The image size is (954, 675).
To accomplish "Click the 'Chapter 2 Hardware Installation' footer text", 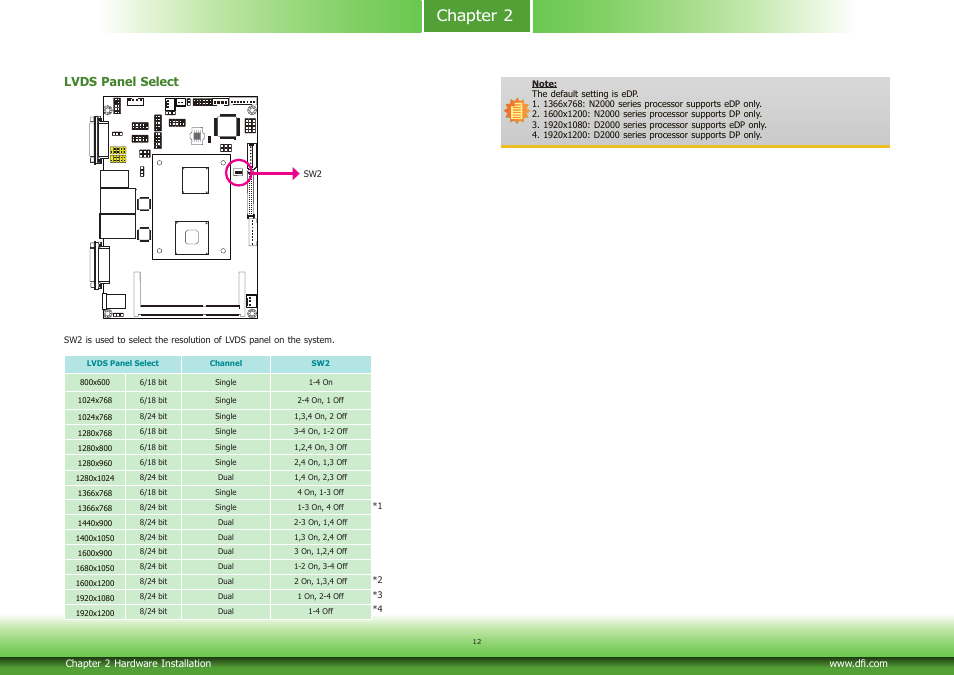I will coord(138,663).
